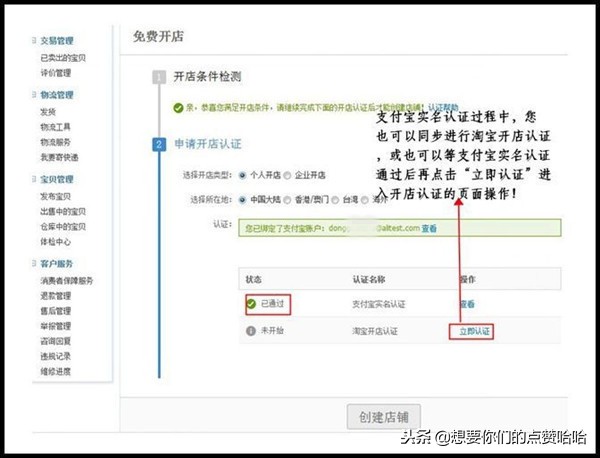Click 淘宝开店认证 name cell
This screenshot has height=458, width=600.
pos(375,331)
